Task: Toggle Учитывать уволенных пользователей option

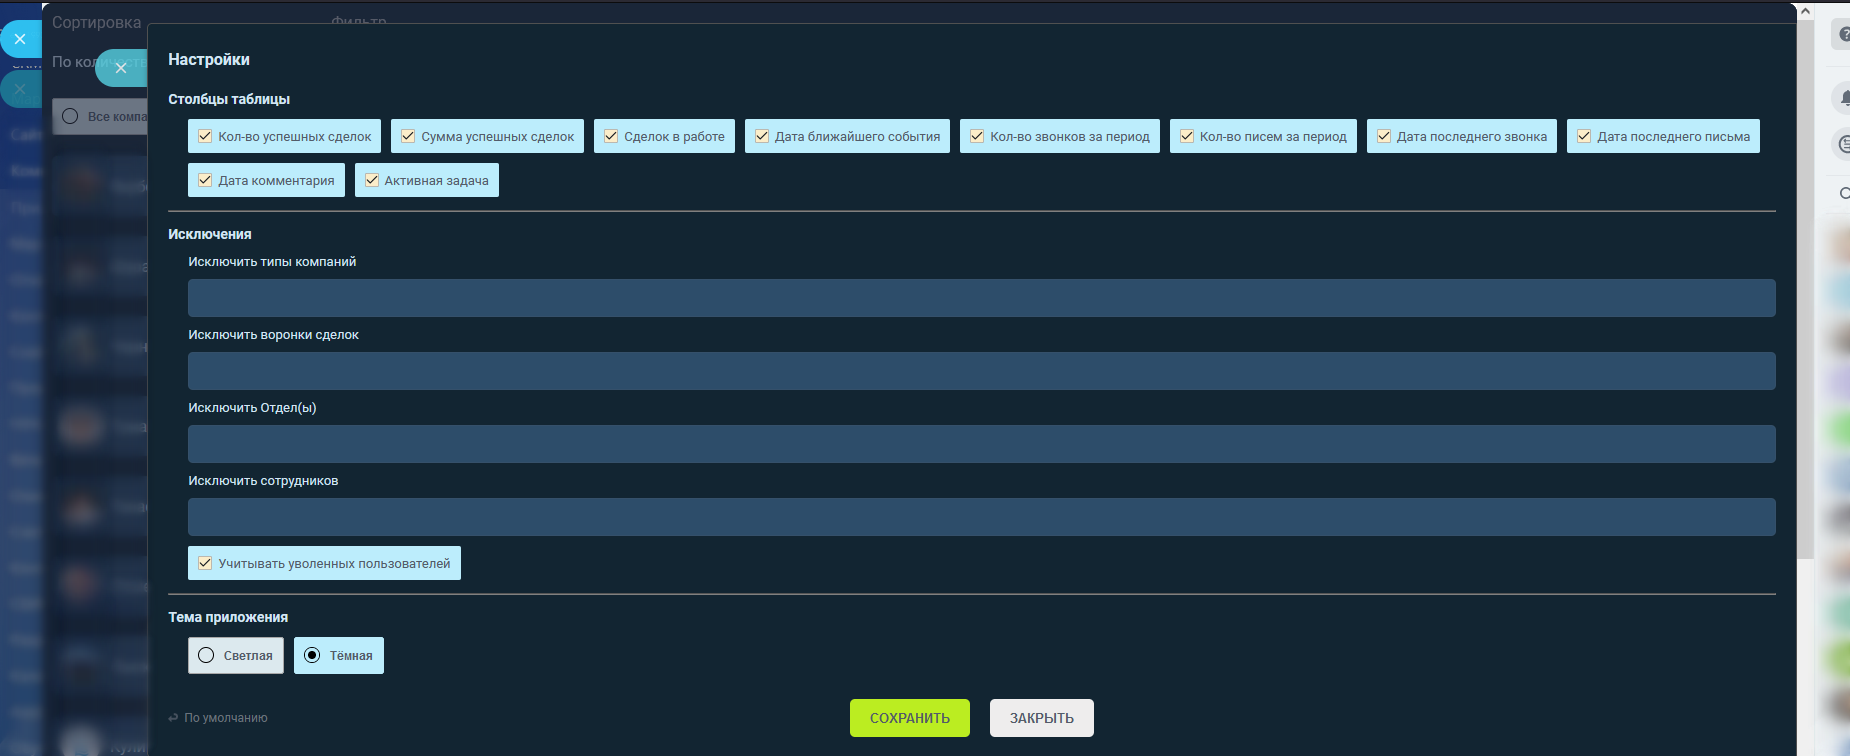Action: pos(205,563)
